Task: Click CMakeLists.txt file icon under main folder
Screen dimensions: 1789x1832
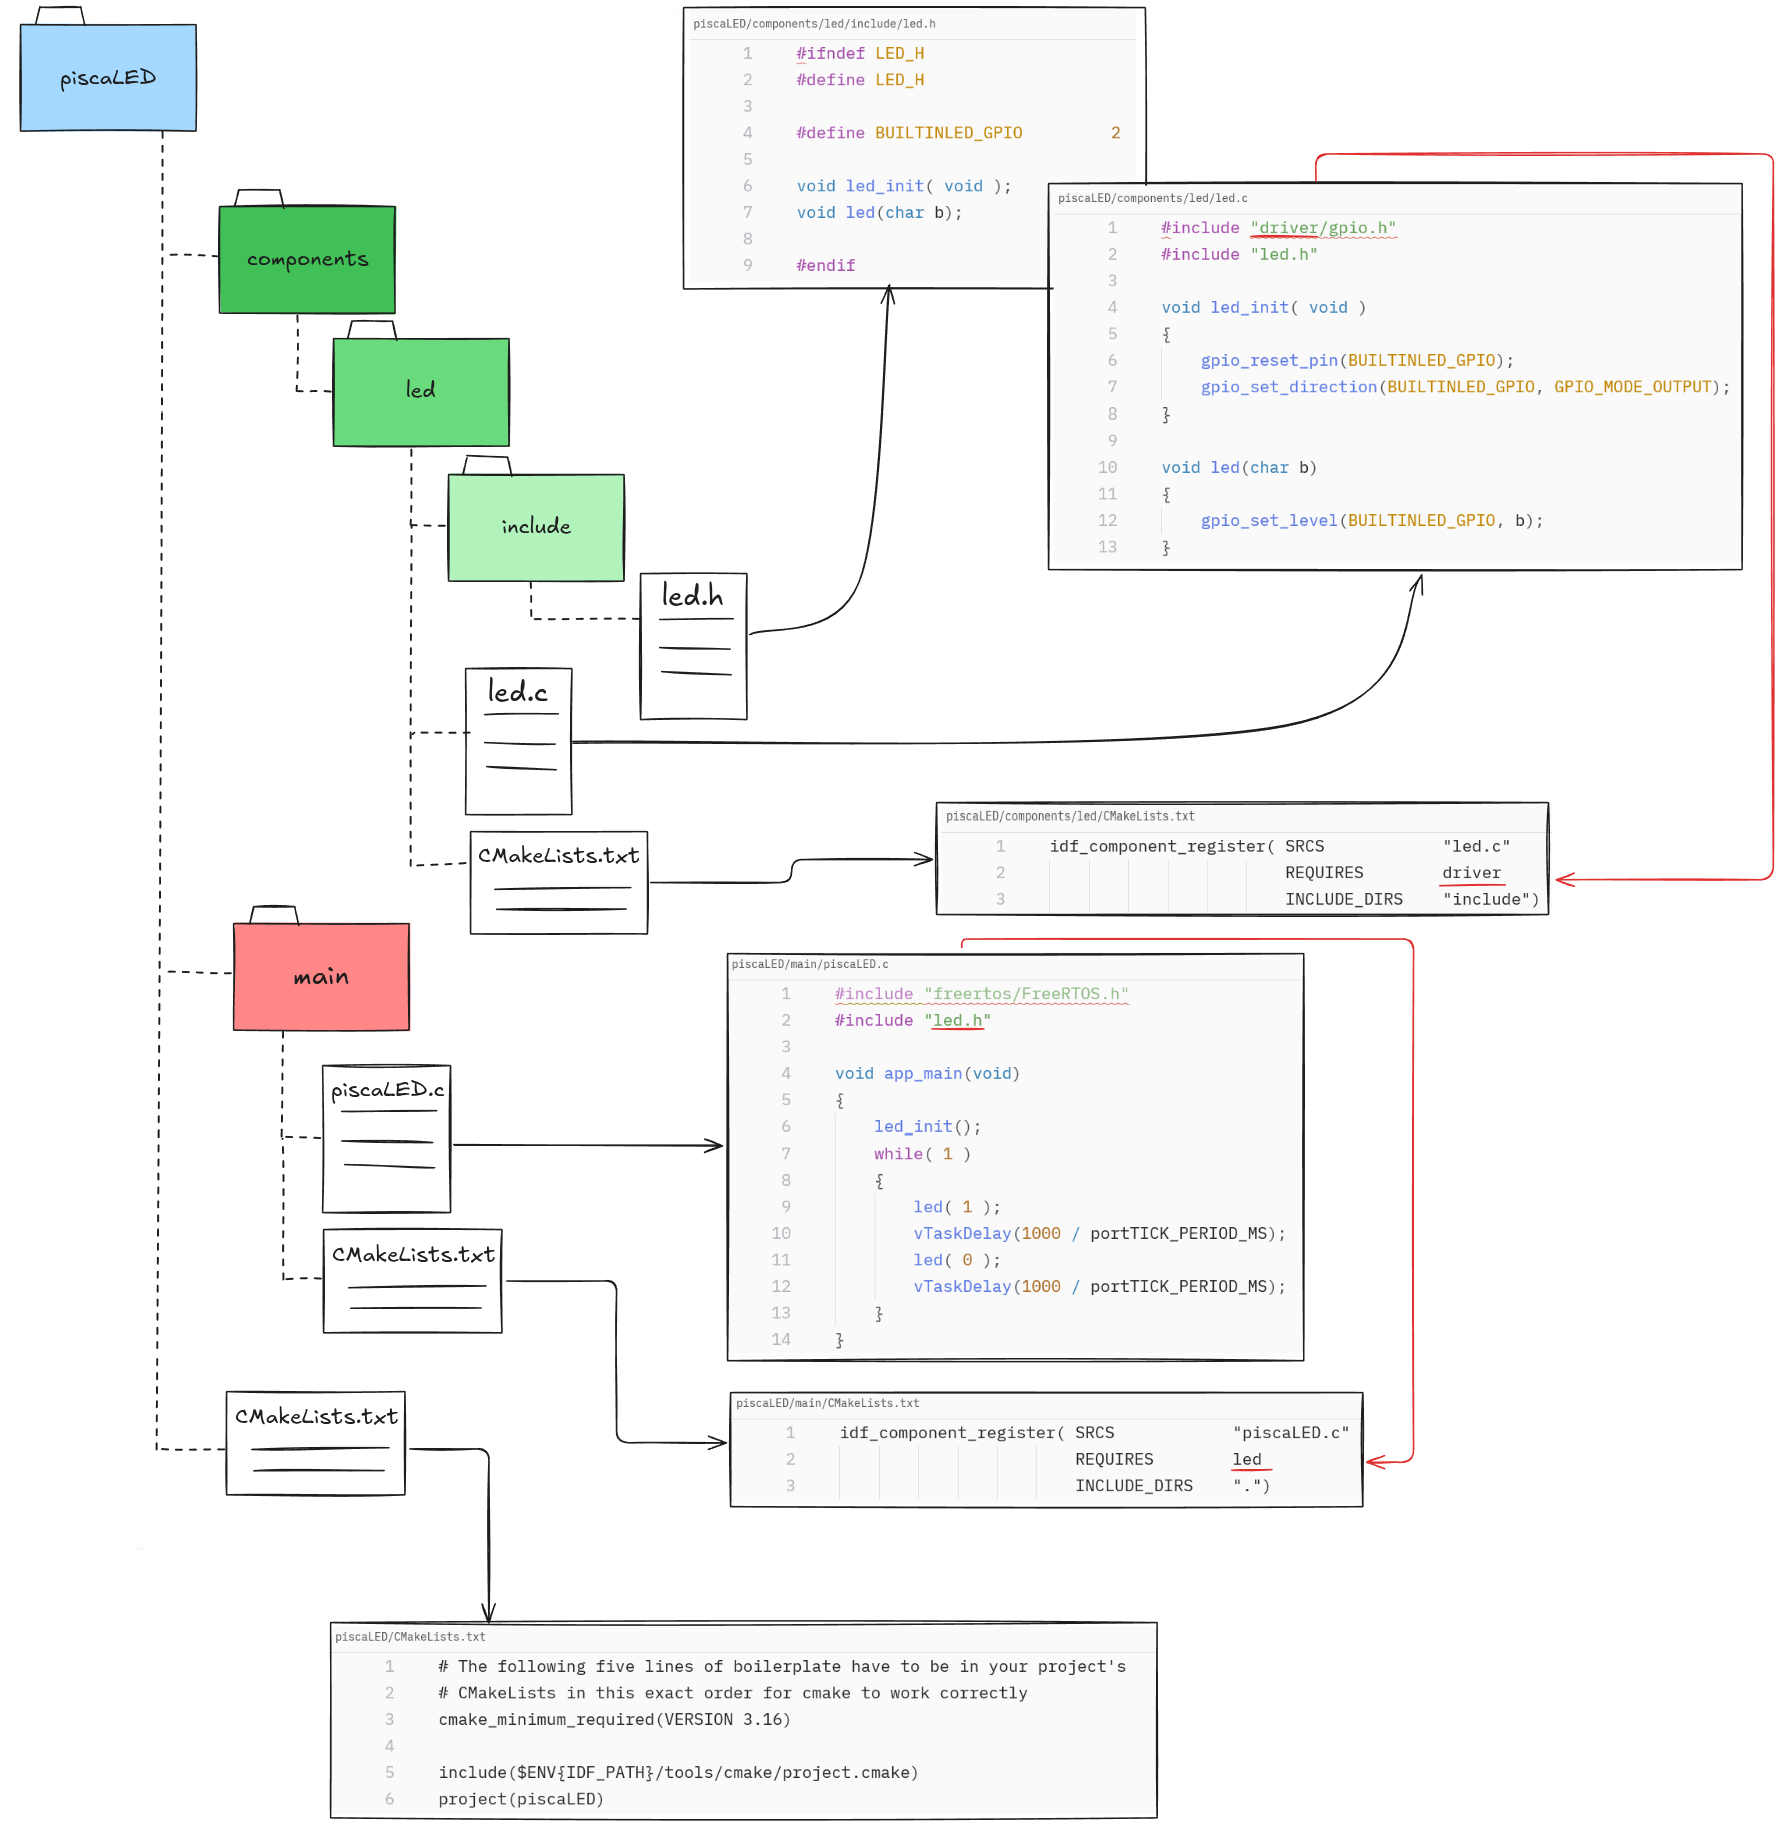Action: coord(412,1280)
